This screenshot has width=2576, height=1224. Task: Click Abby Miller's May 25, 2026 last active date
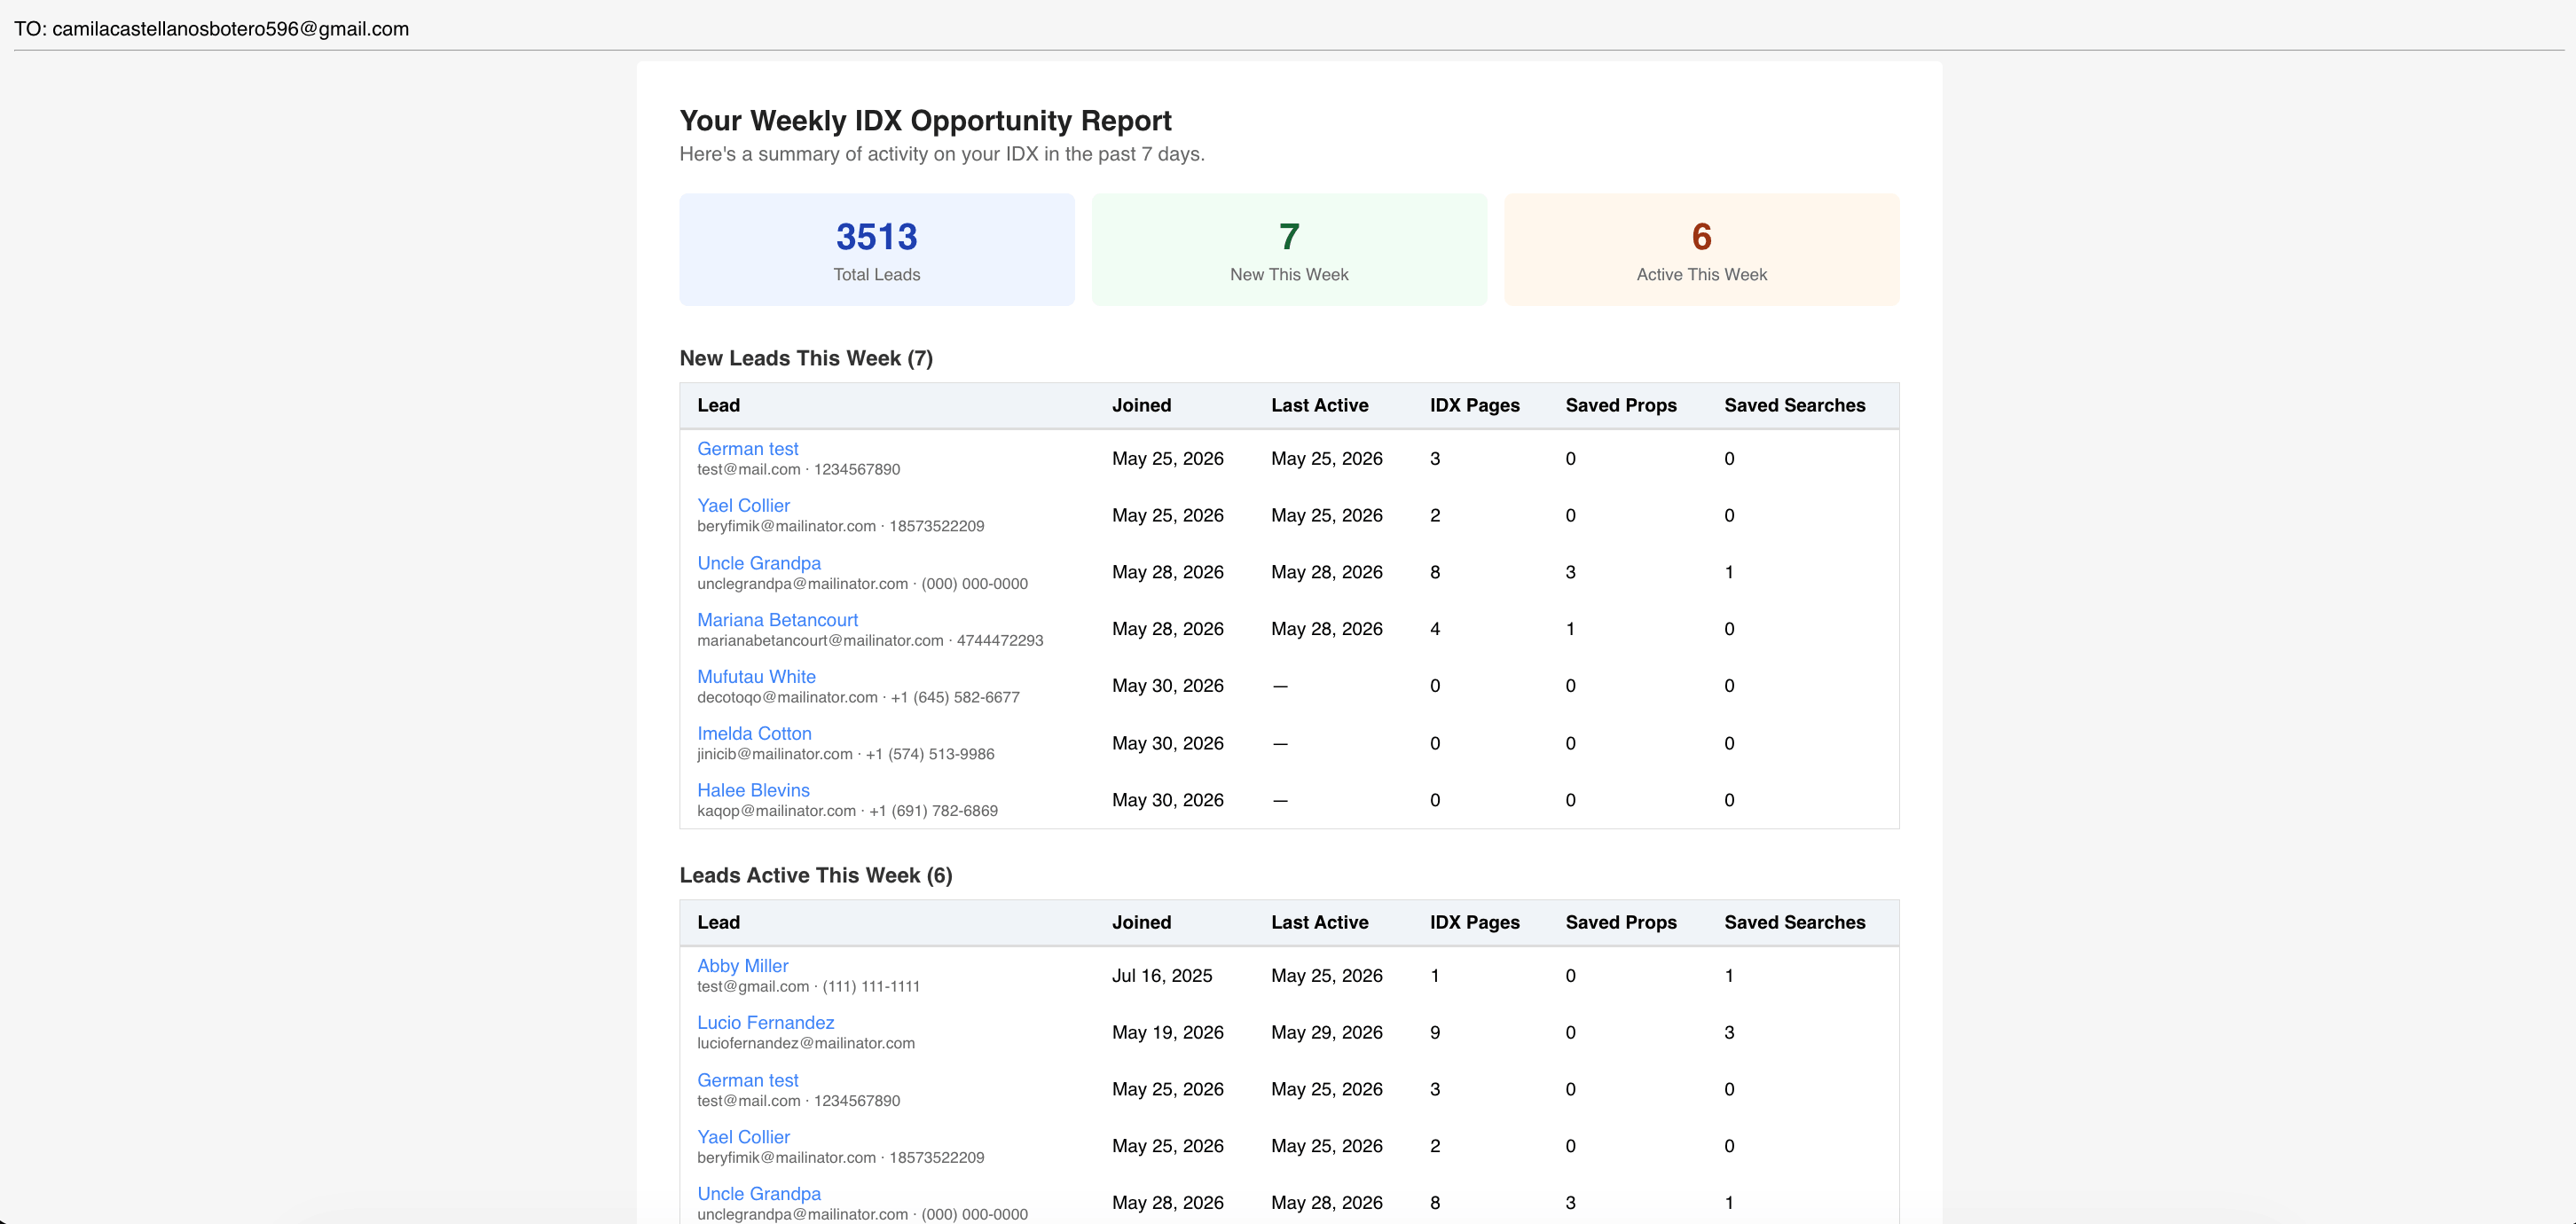pyautogui.click(x=1327, y=976)
